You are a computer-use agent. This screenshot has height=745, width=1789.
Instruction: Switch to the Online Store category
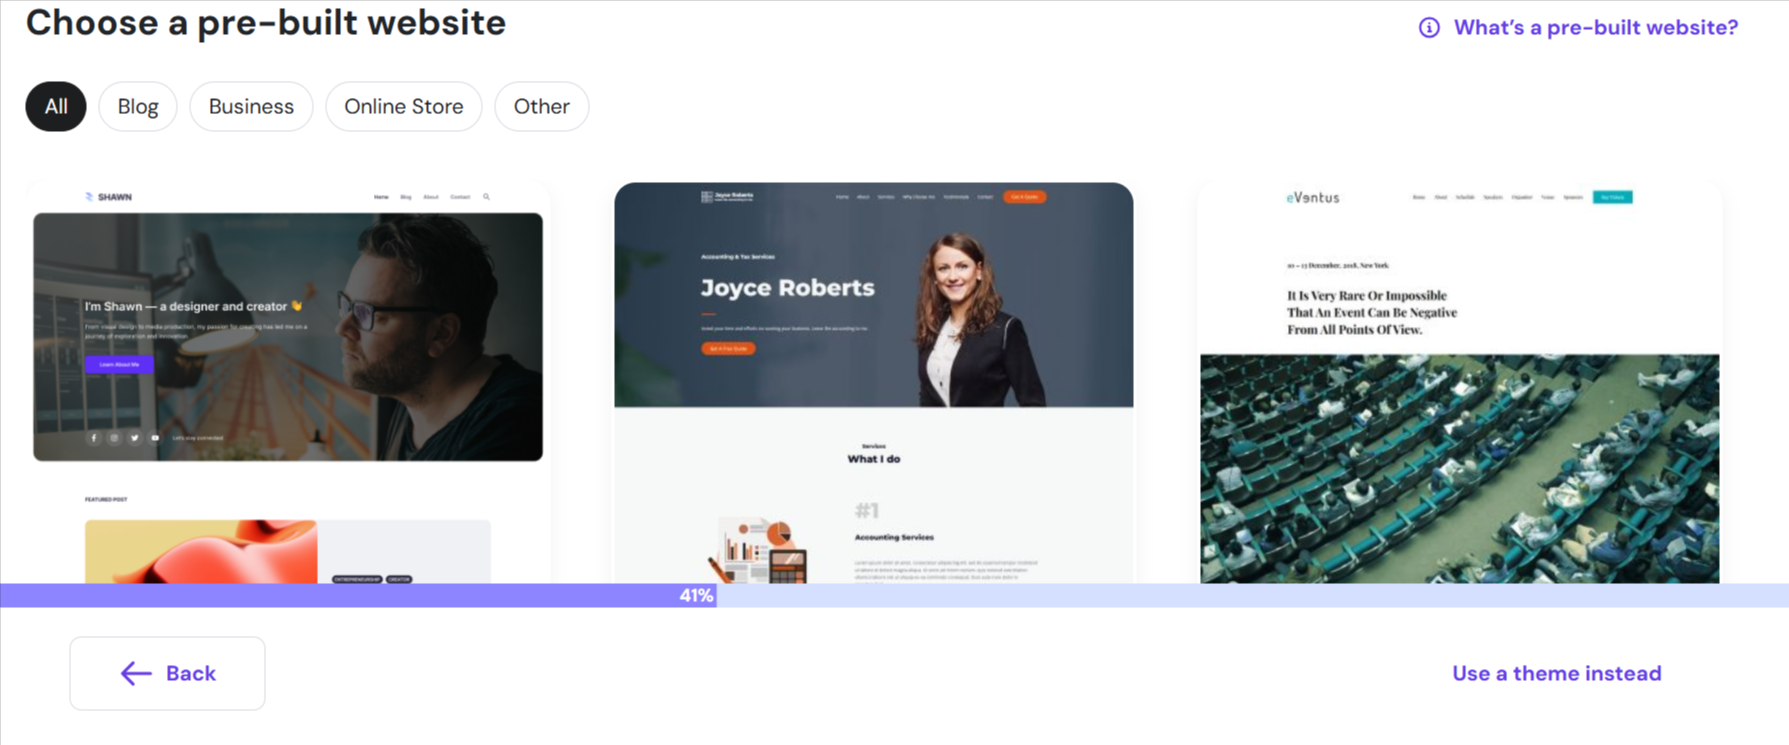[403, 107]
